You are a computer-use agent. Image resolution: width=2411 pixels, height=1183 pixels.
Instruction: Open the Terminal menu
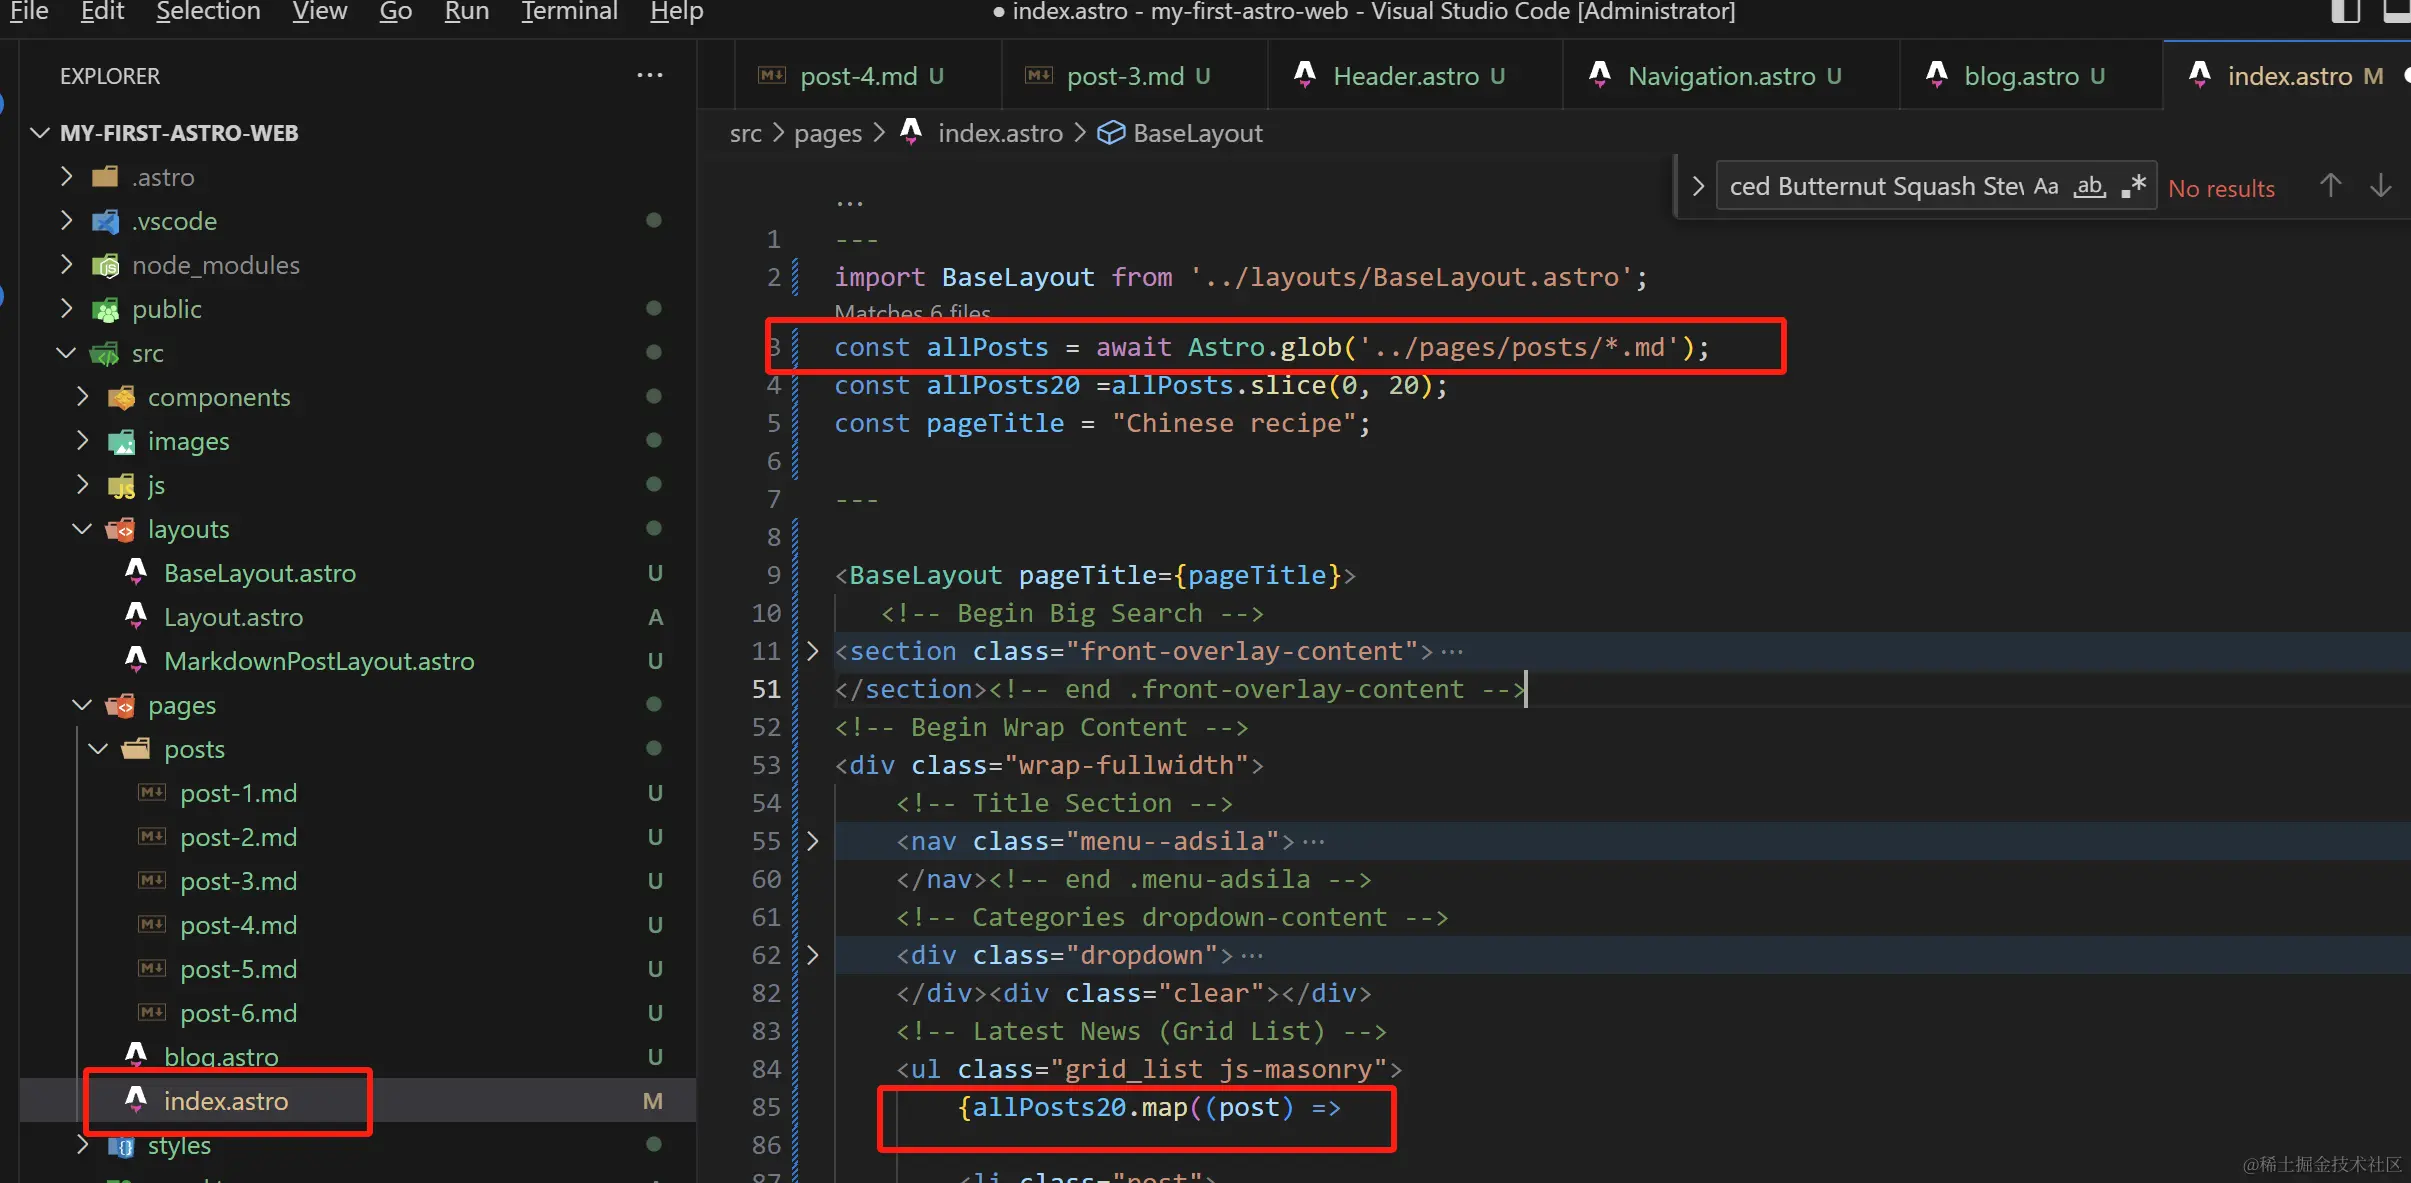click(568, 12)
